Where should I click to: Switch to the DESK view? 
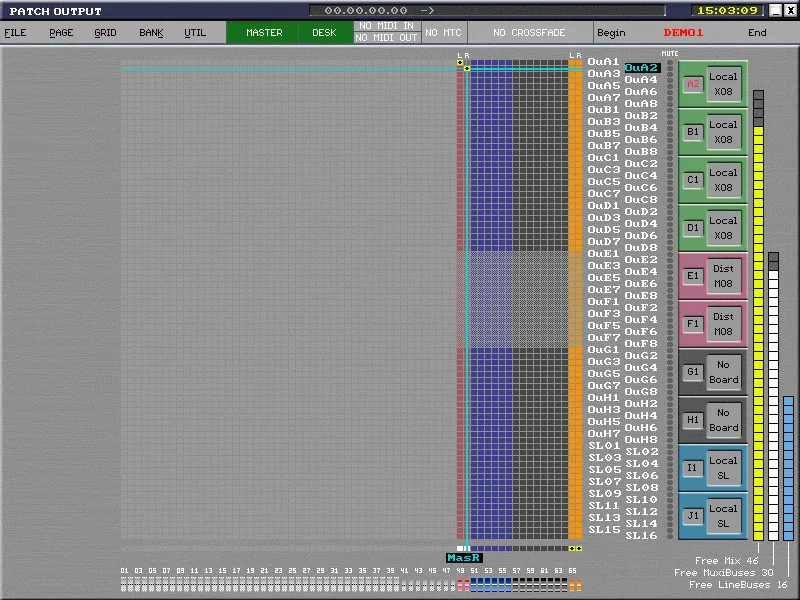[x=324, y=33]
